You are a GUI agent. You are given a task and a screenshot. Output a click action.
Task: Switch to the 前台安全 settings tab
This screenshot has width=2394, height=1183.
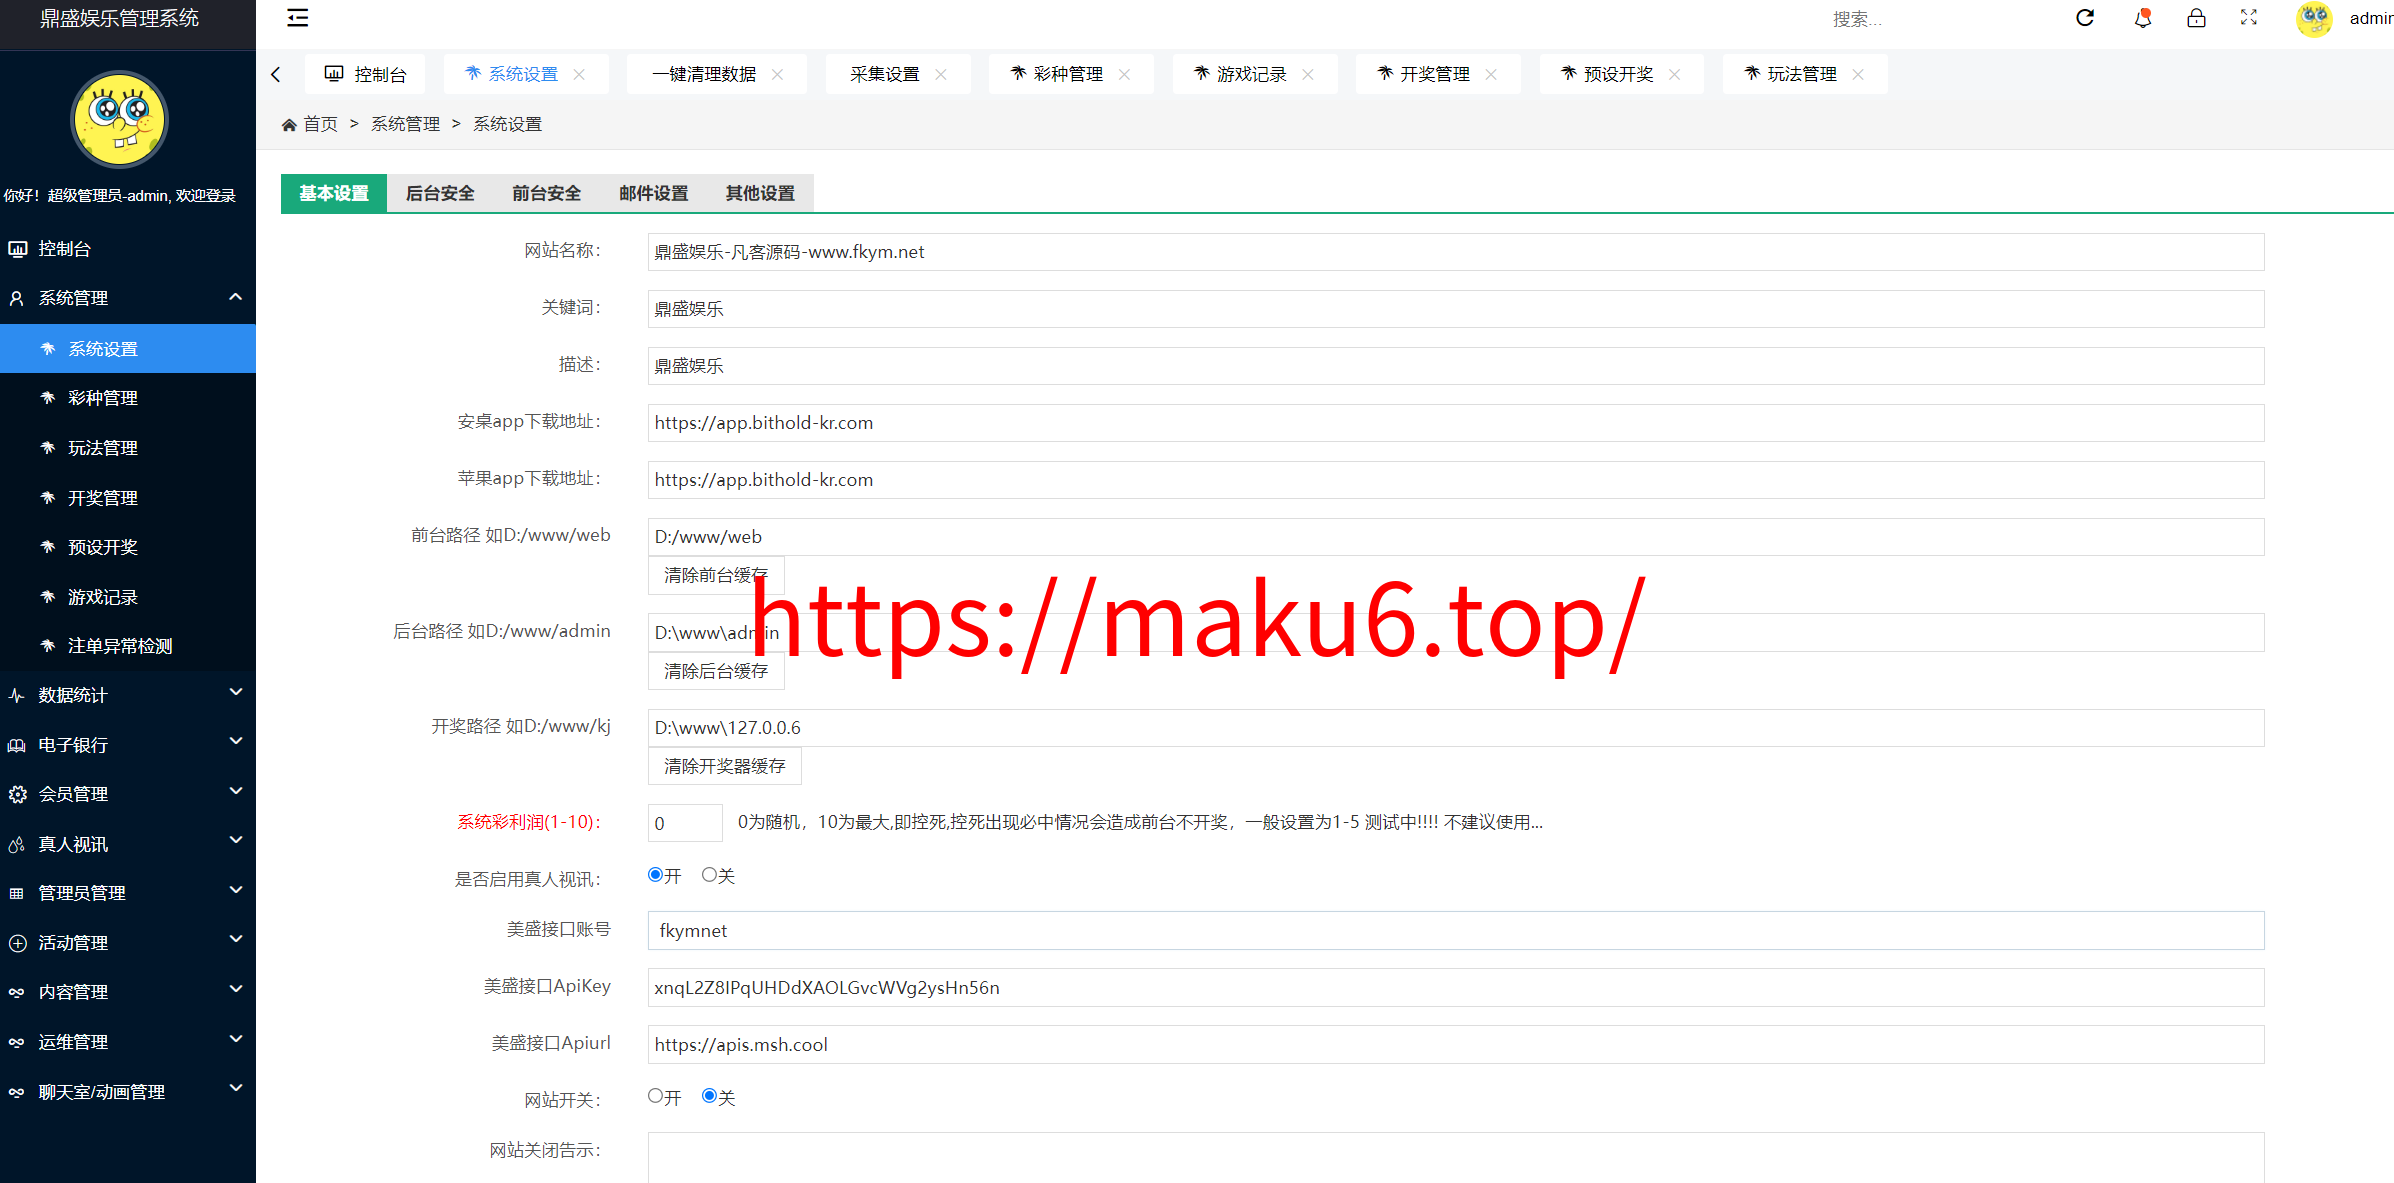(547, 193)
